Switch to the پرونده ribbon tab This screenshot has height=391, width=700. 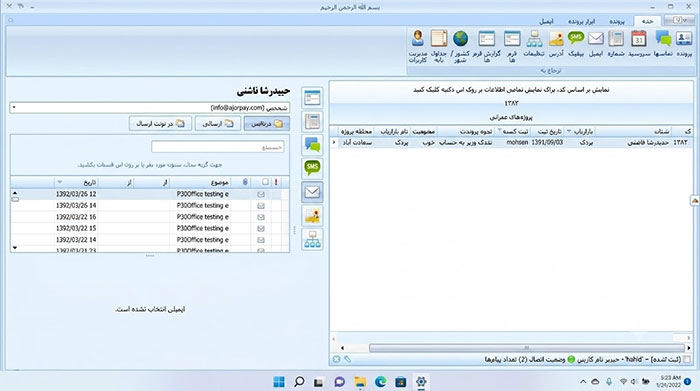[x=617, y=21]
